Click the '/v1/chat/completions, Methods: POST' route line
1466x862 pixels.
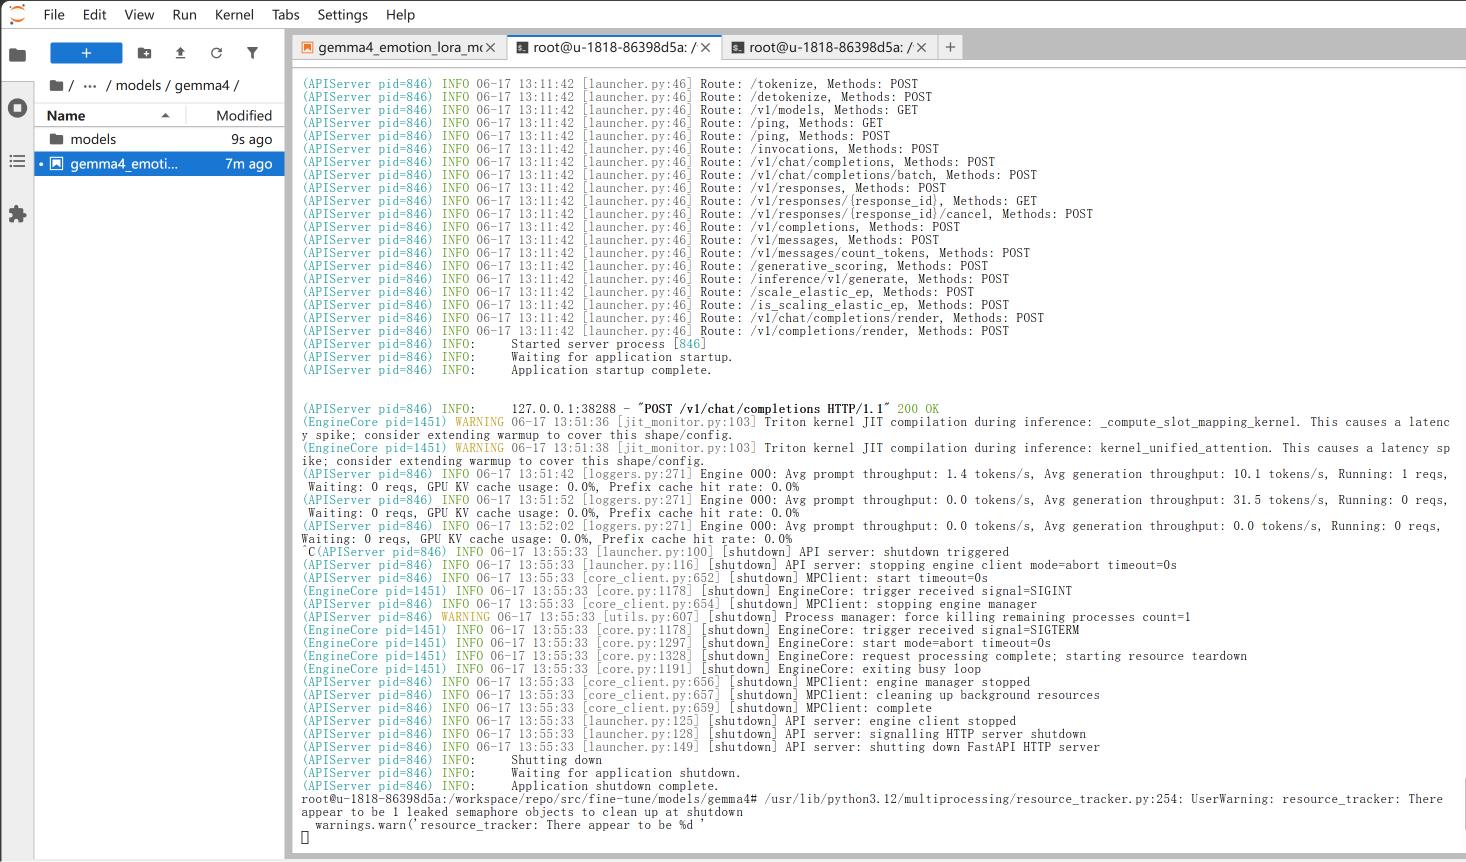coord(874,162)
